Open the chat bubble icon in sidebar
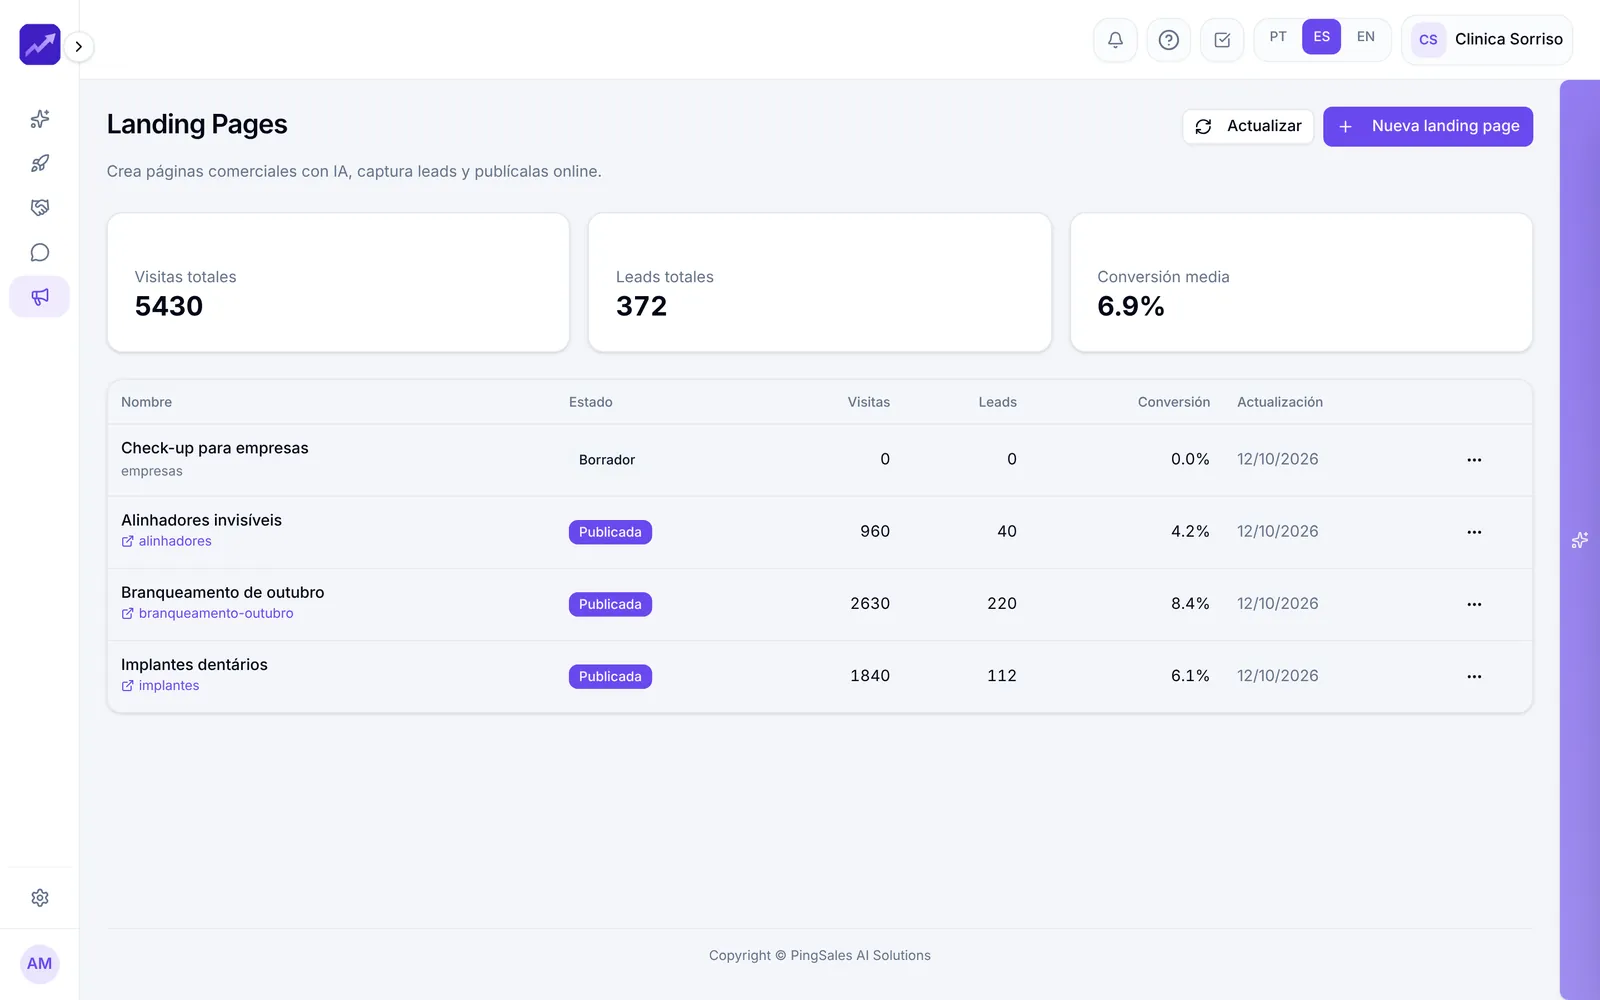This screenshot has height=1000, width=1600. [x=40, y=252]
